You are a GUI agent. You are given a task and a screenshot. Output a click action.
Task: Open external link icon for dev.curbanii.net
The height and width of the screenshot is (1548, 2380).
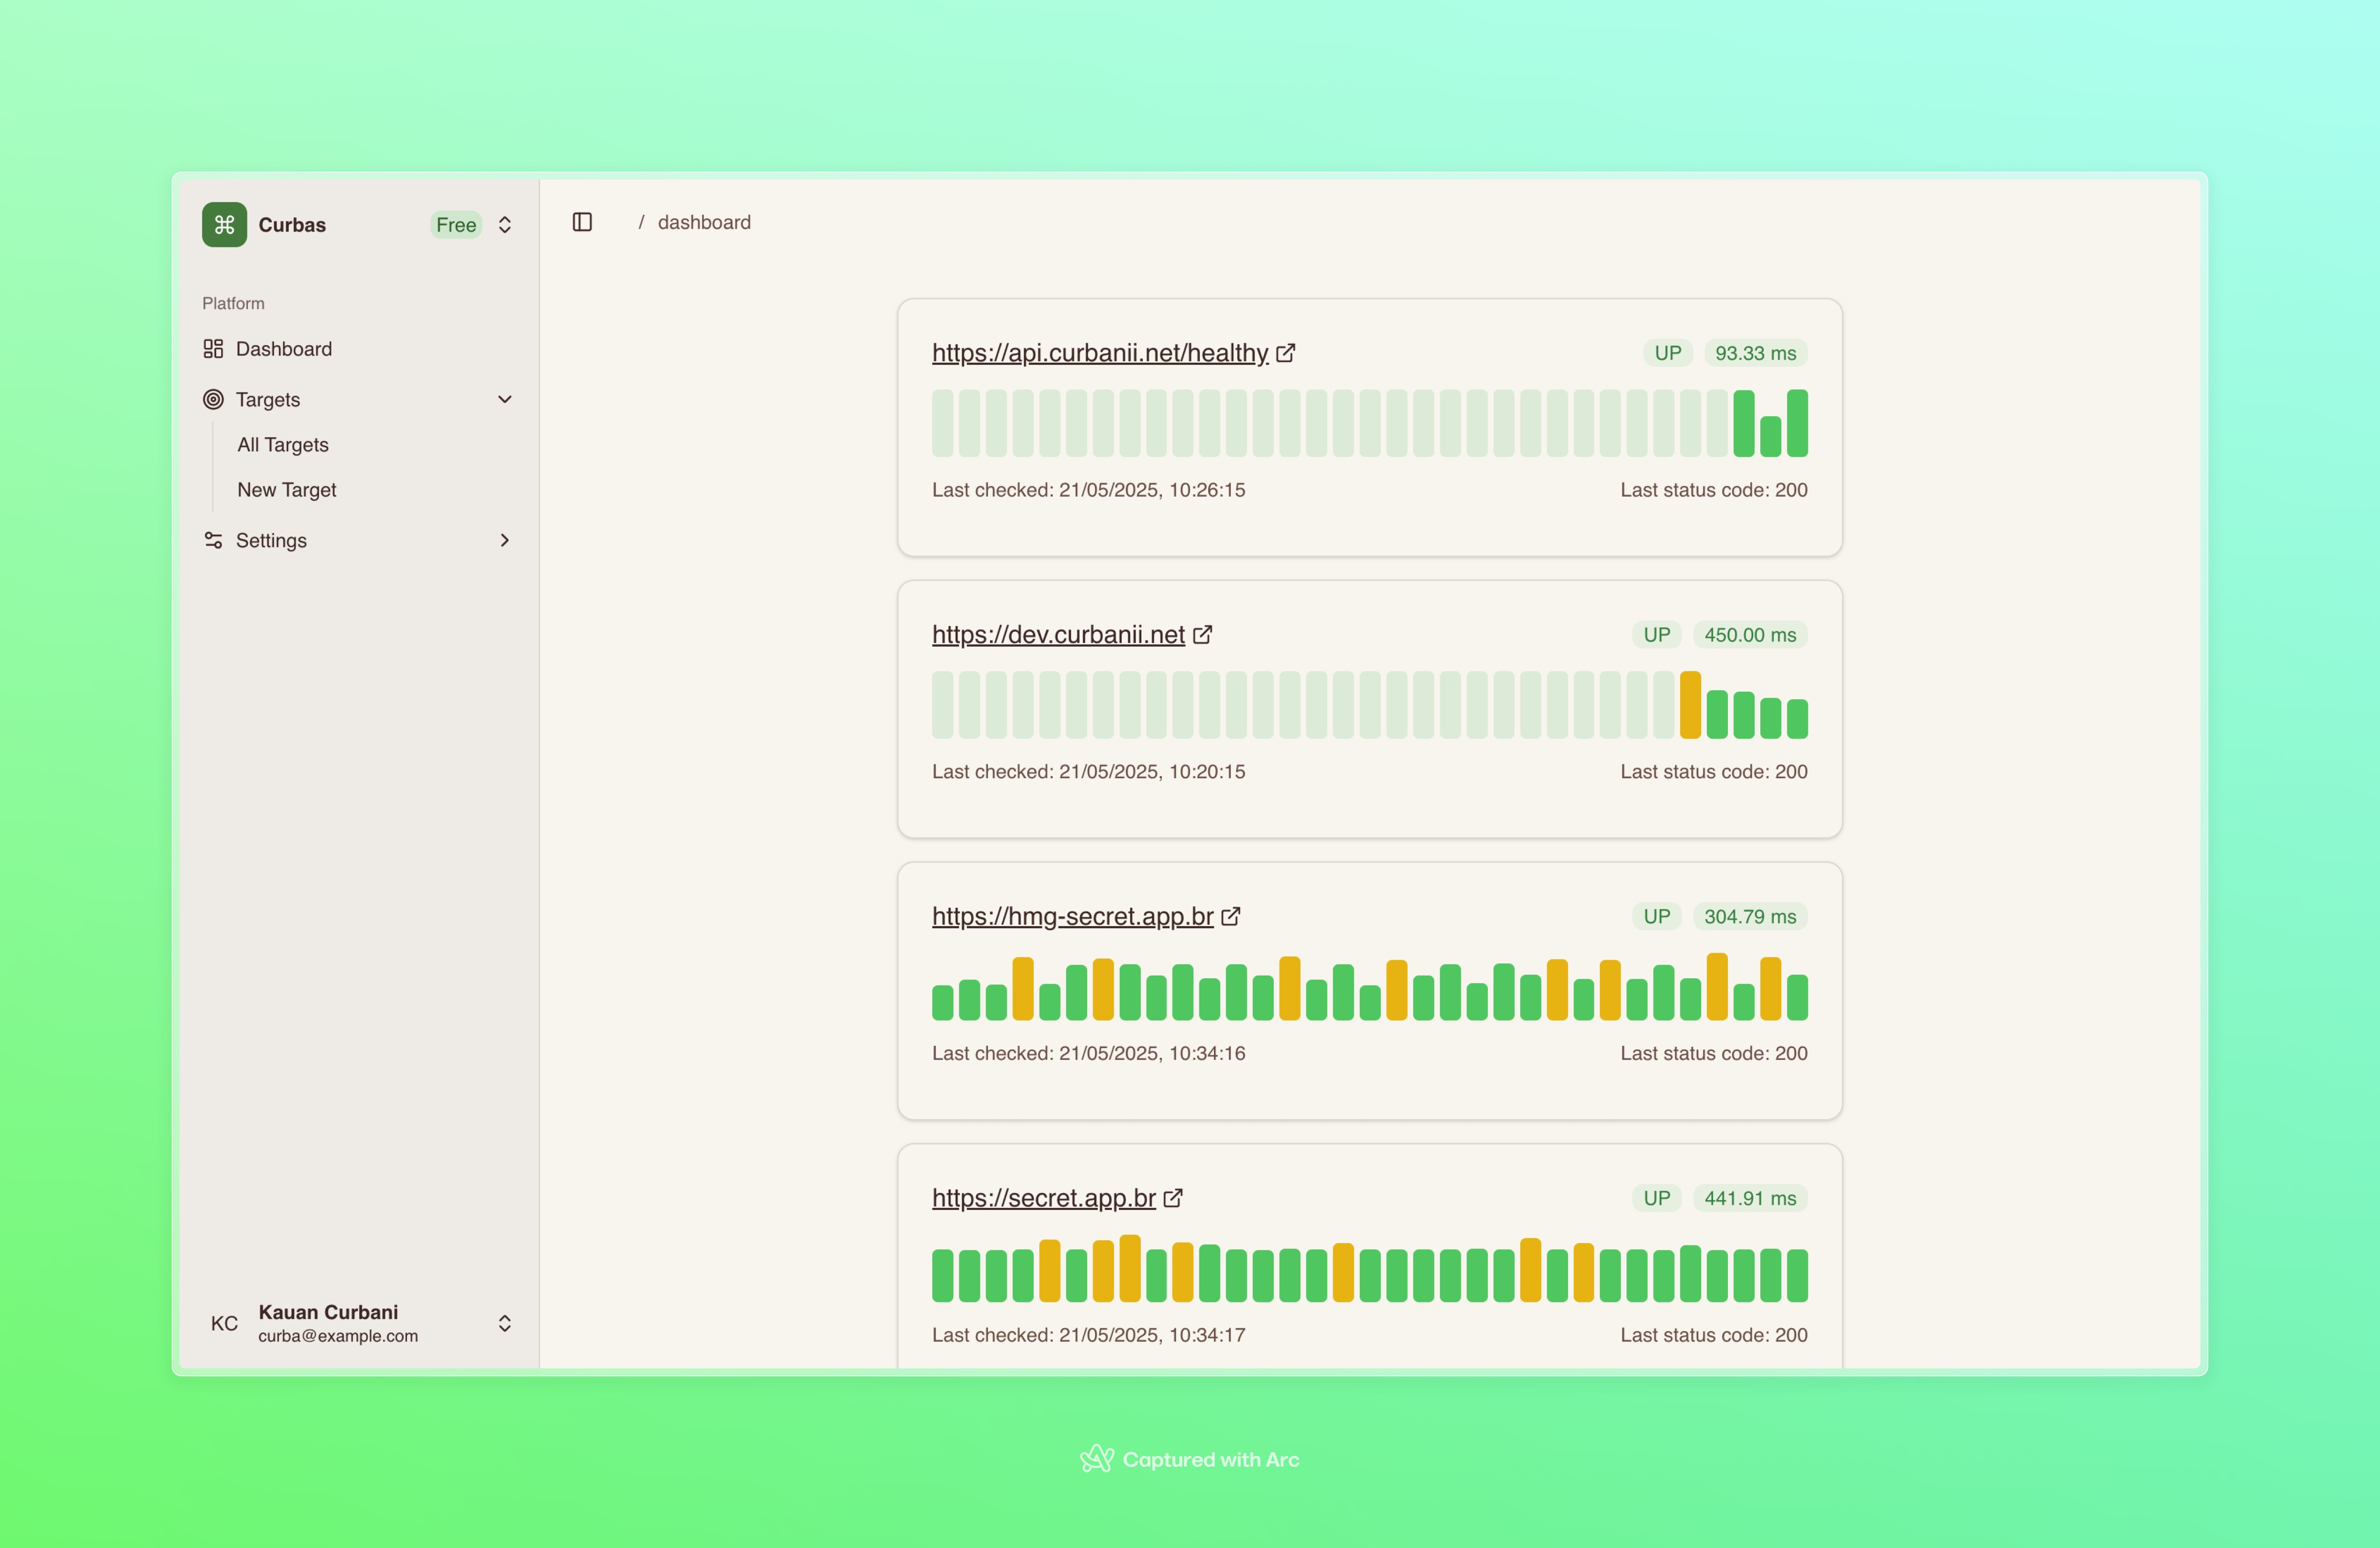[1202, 634]
